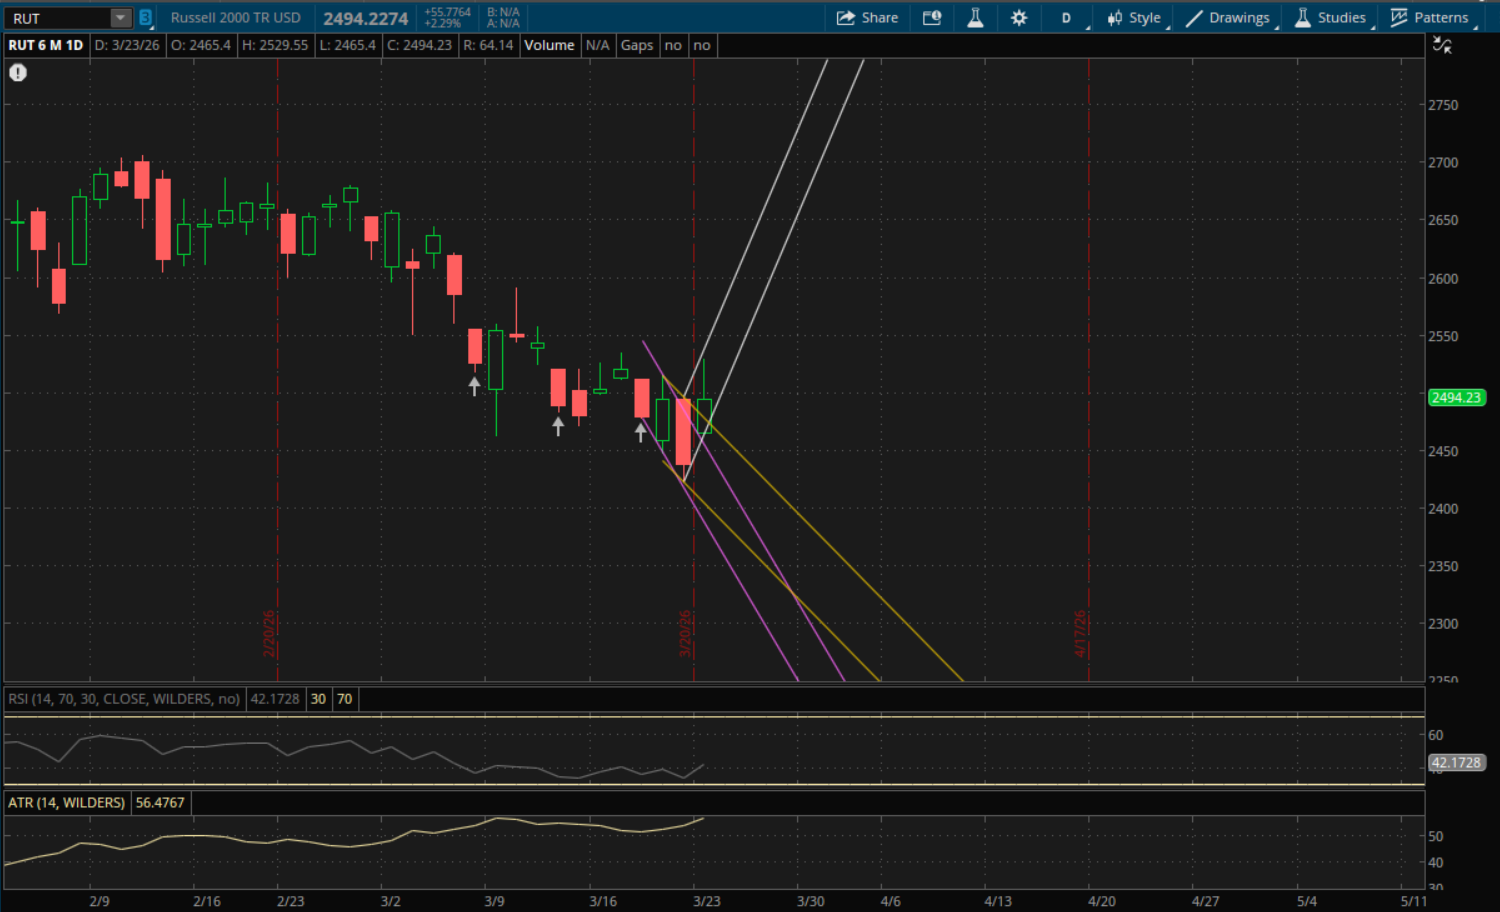The width and height of the screenshot is (1500, 912).
Task: Click the Share button
Action: (x=867, y=18)
